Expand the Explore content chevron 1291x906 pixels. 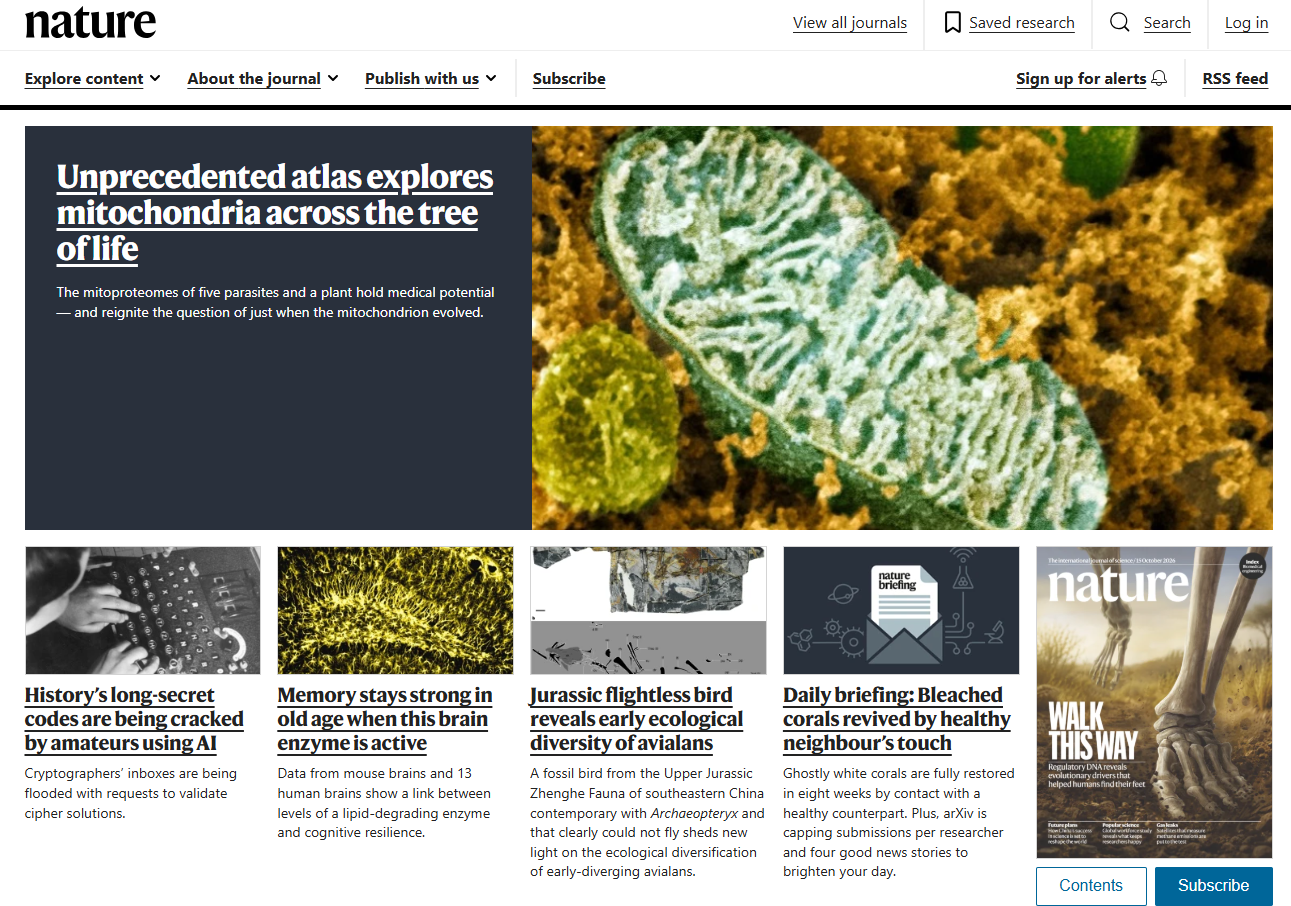[x=155, y=78]
